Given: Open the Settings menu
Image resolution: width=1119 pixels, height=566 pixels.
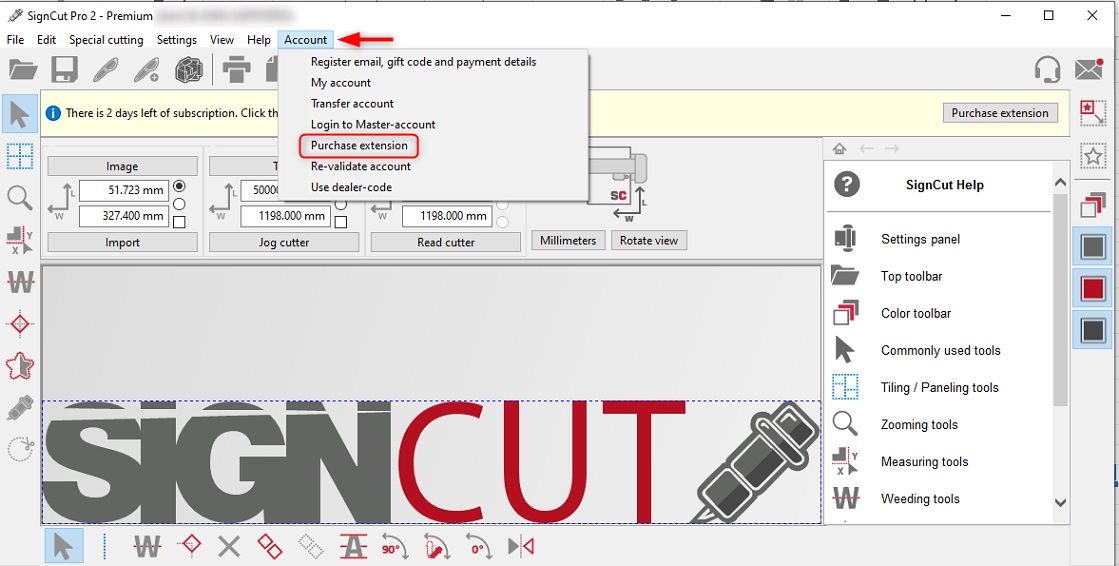Looking at the screenshot, I should 176,40.
